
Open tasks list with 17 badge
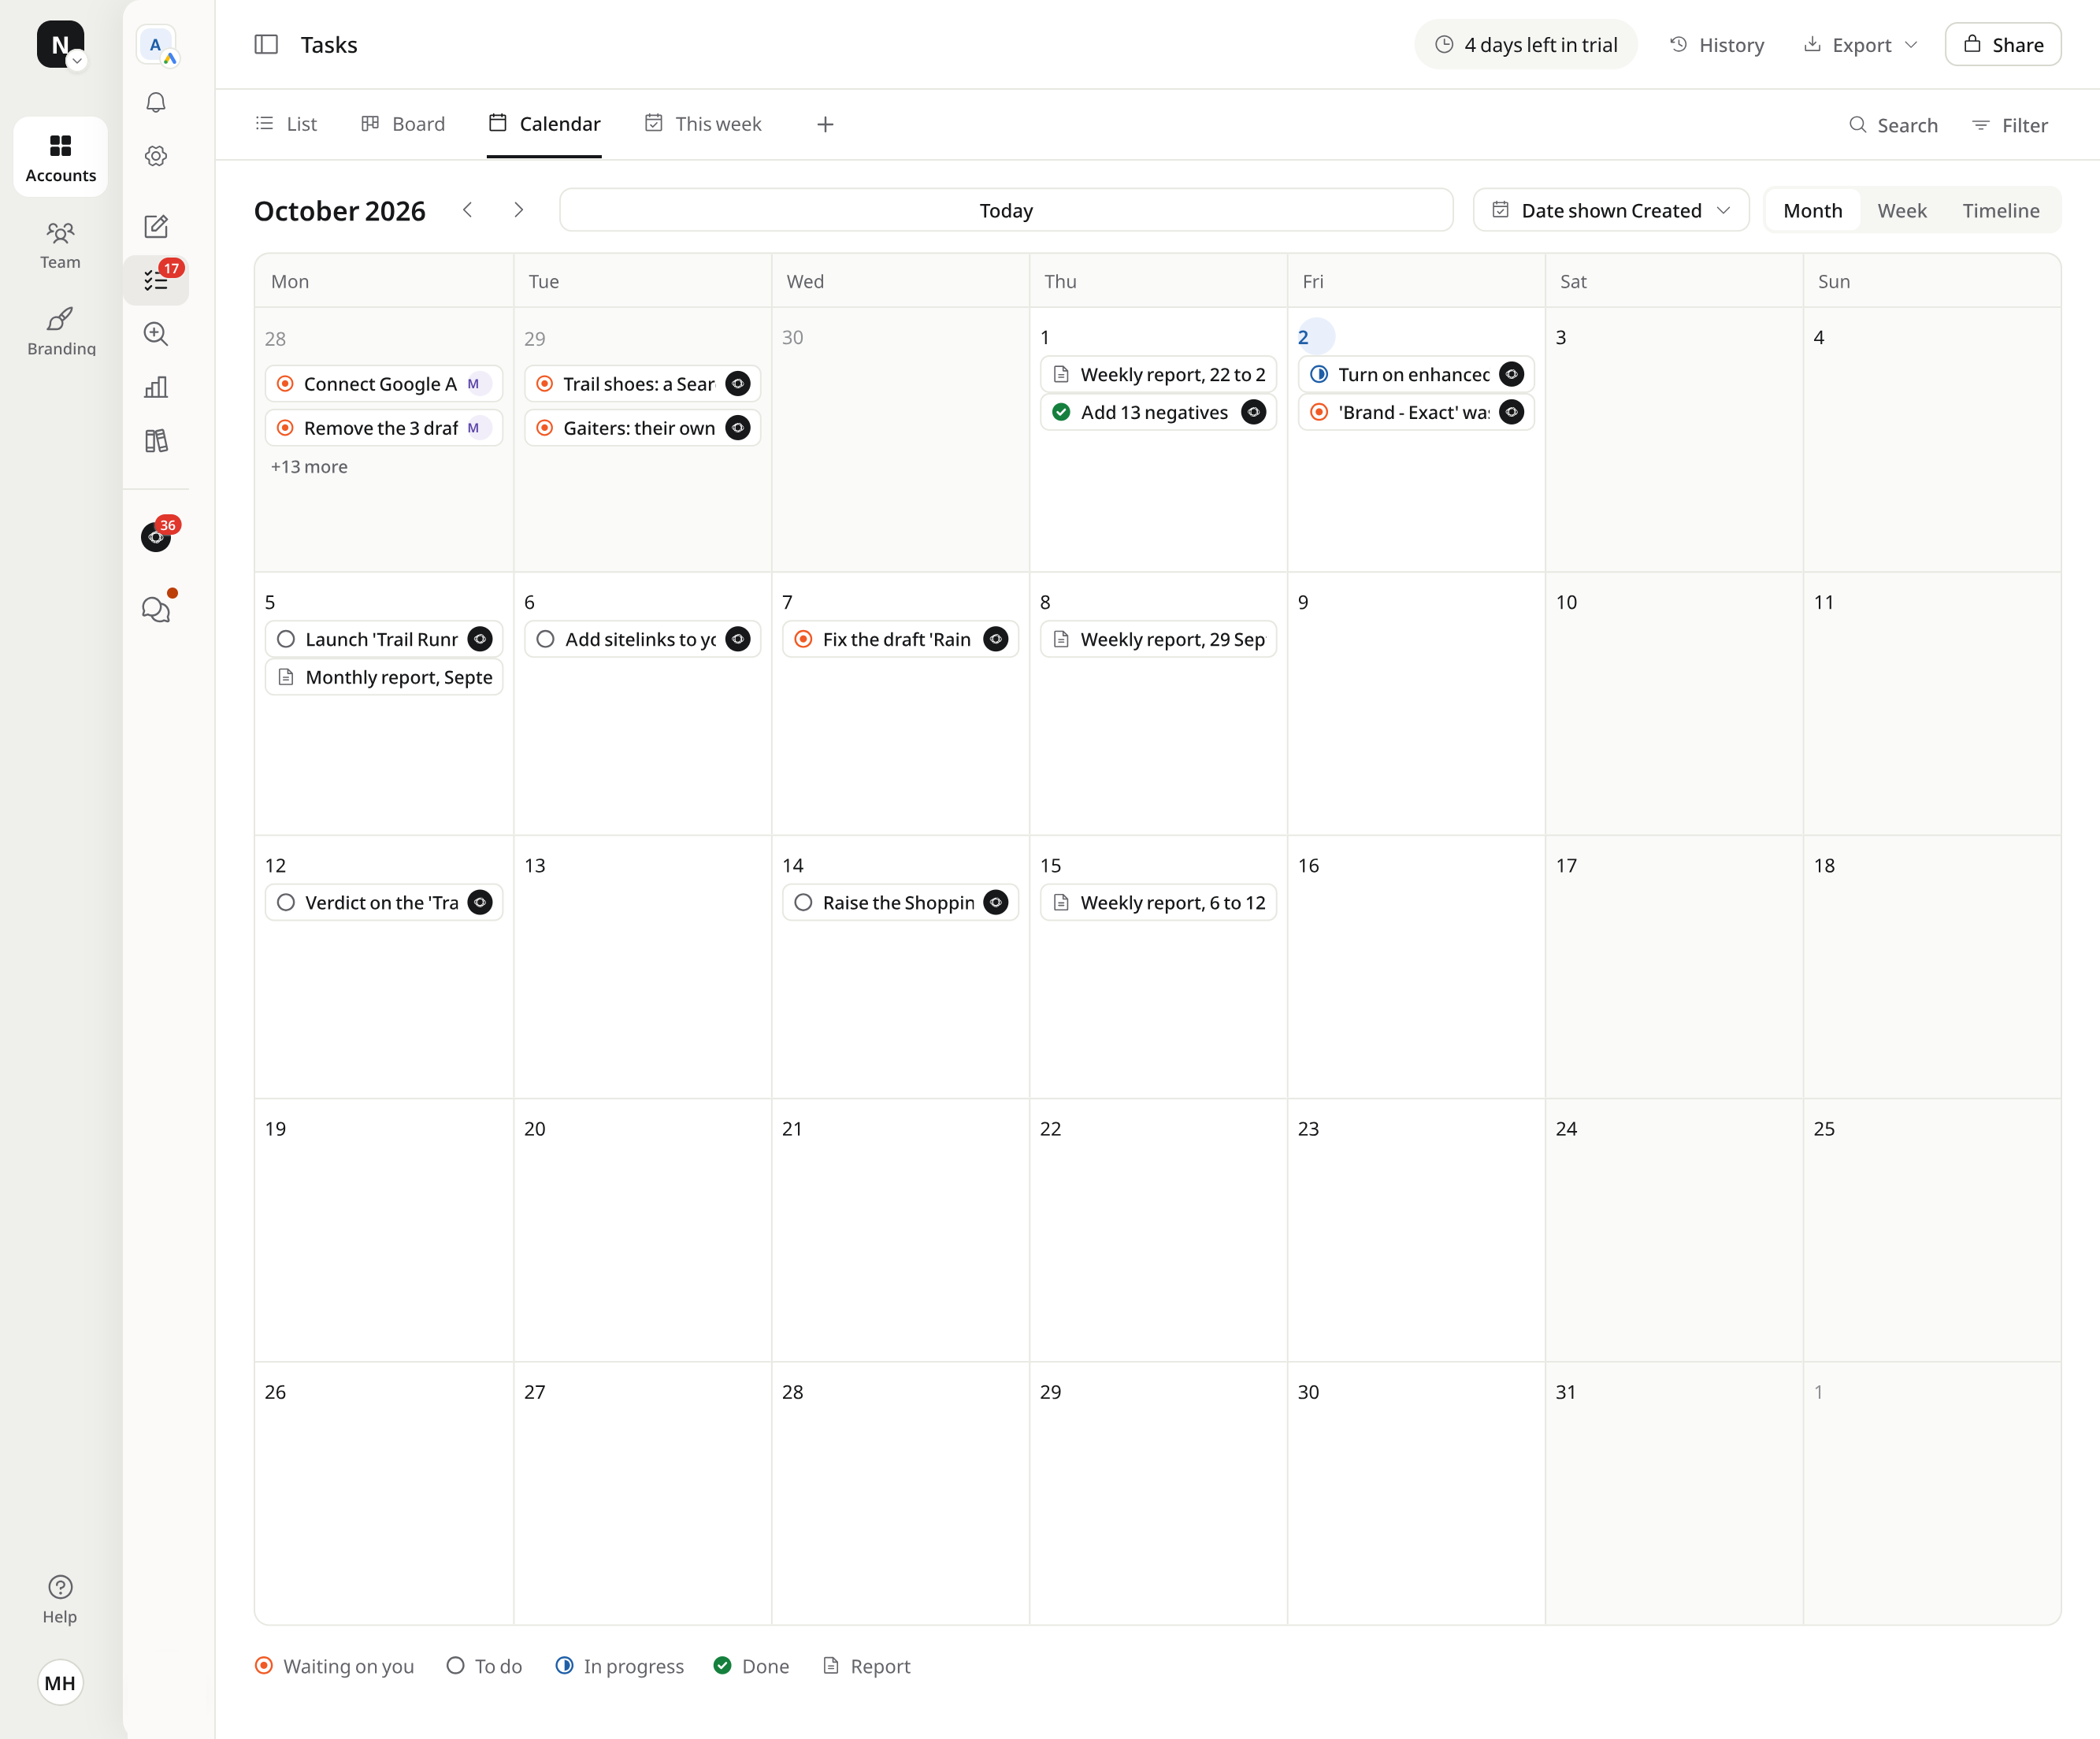[156, 280]
